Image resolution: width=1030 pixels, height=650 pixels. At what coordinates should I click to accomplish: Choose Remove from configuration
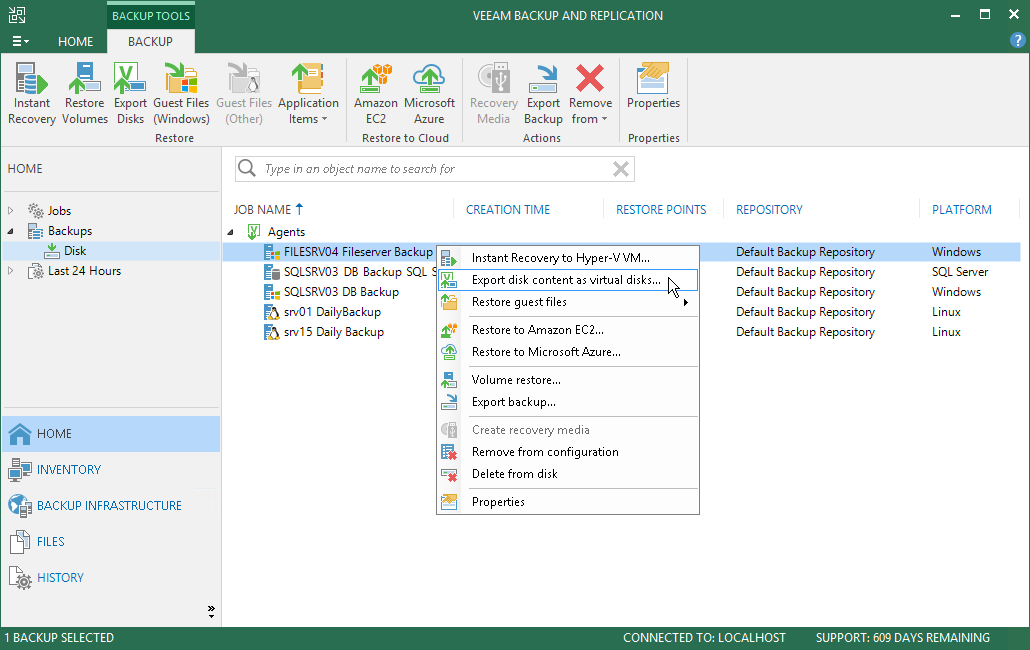click(x=568, y=452)
